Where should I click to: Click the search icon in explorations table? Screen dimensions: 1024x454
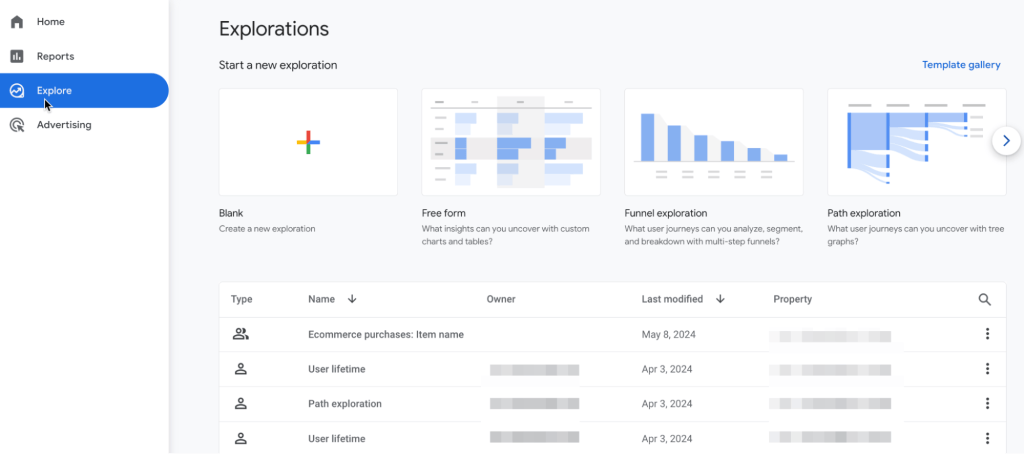985,299
